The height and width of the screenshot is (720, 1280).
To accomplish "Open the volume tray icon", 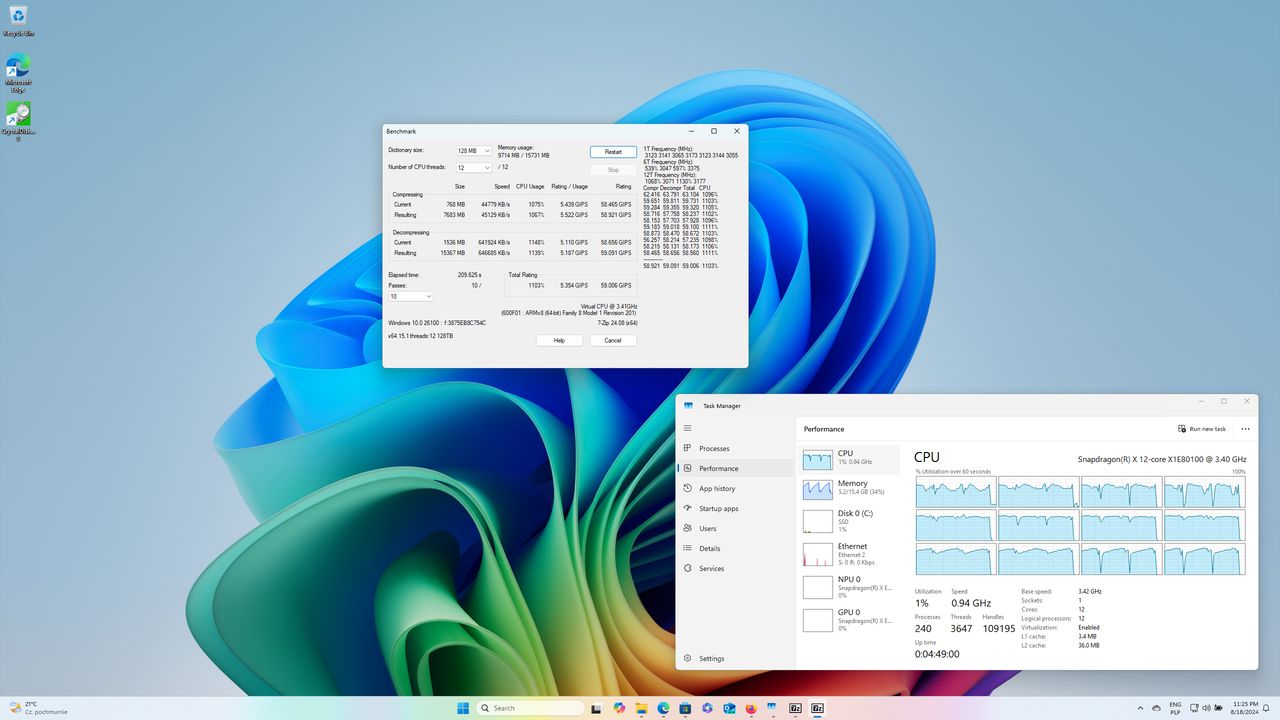I will pyautogui.click(x=1206, y=708).
